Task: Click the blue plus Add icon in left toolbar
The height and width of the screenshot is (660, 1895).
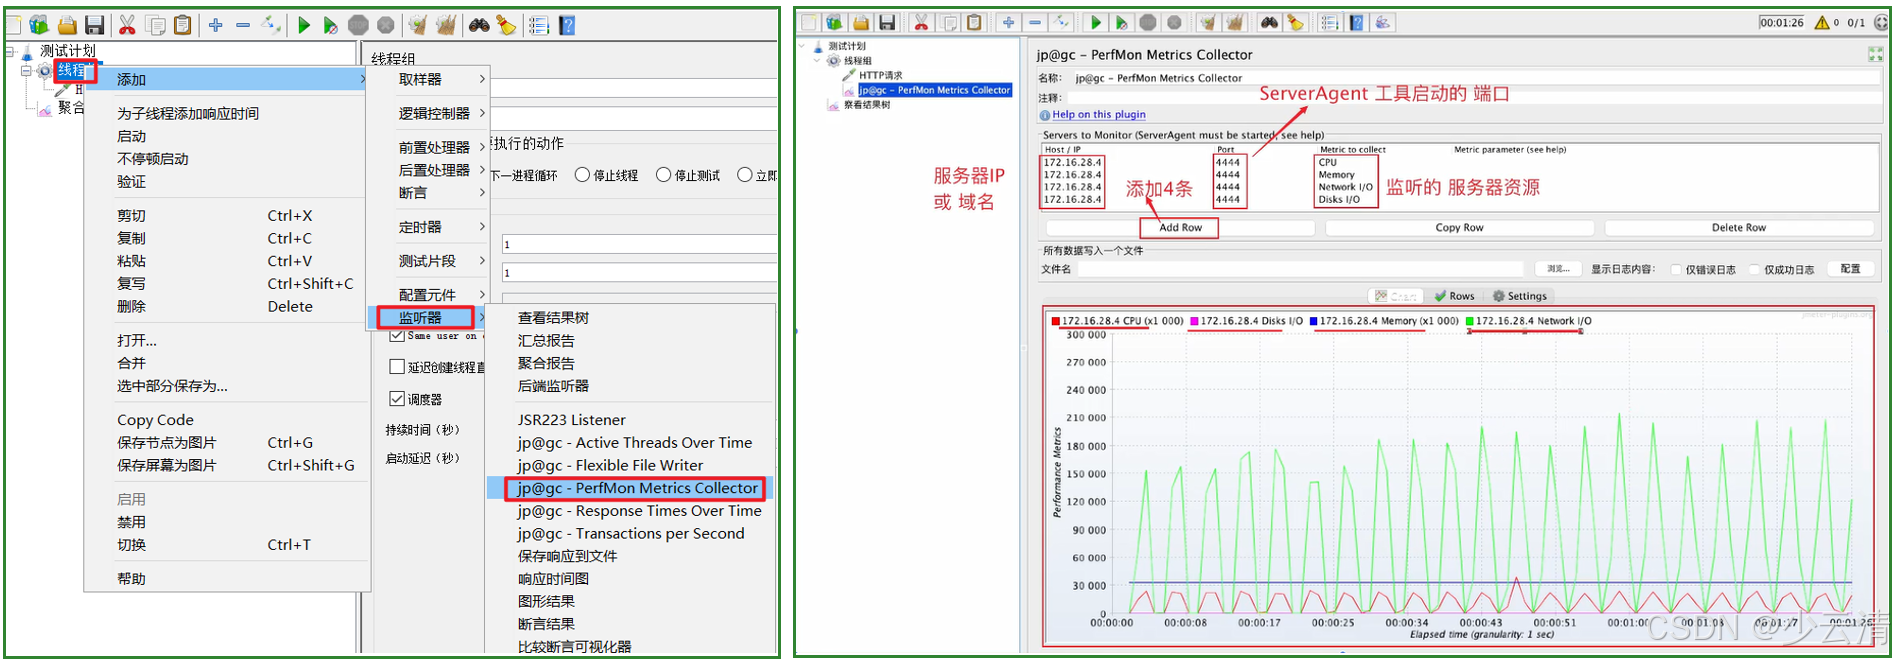Action: [x=216, y=25]
